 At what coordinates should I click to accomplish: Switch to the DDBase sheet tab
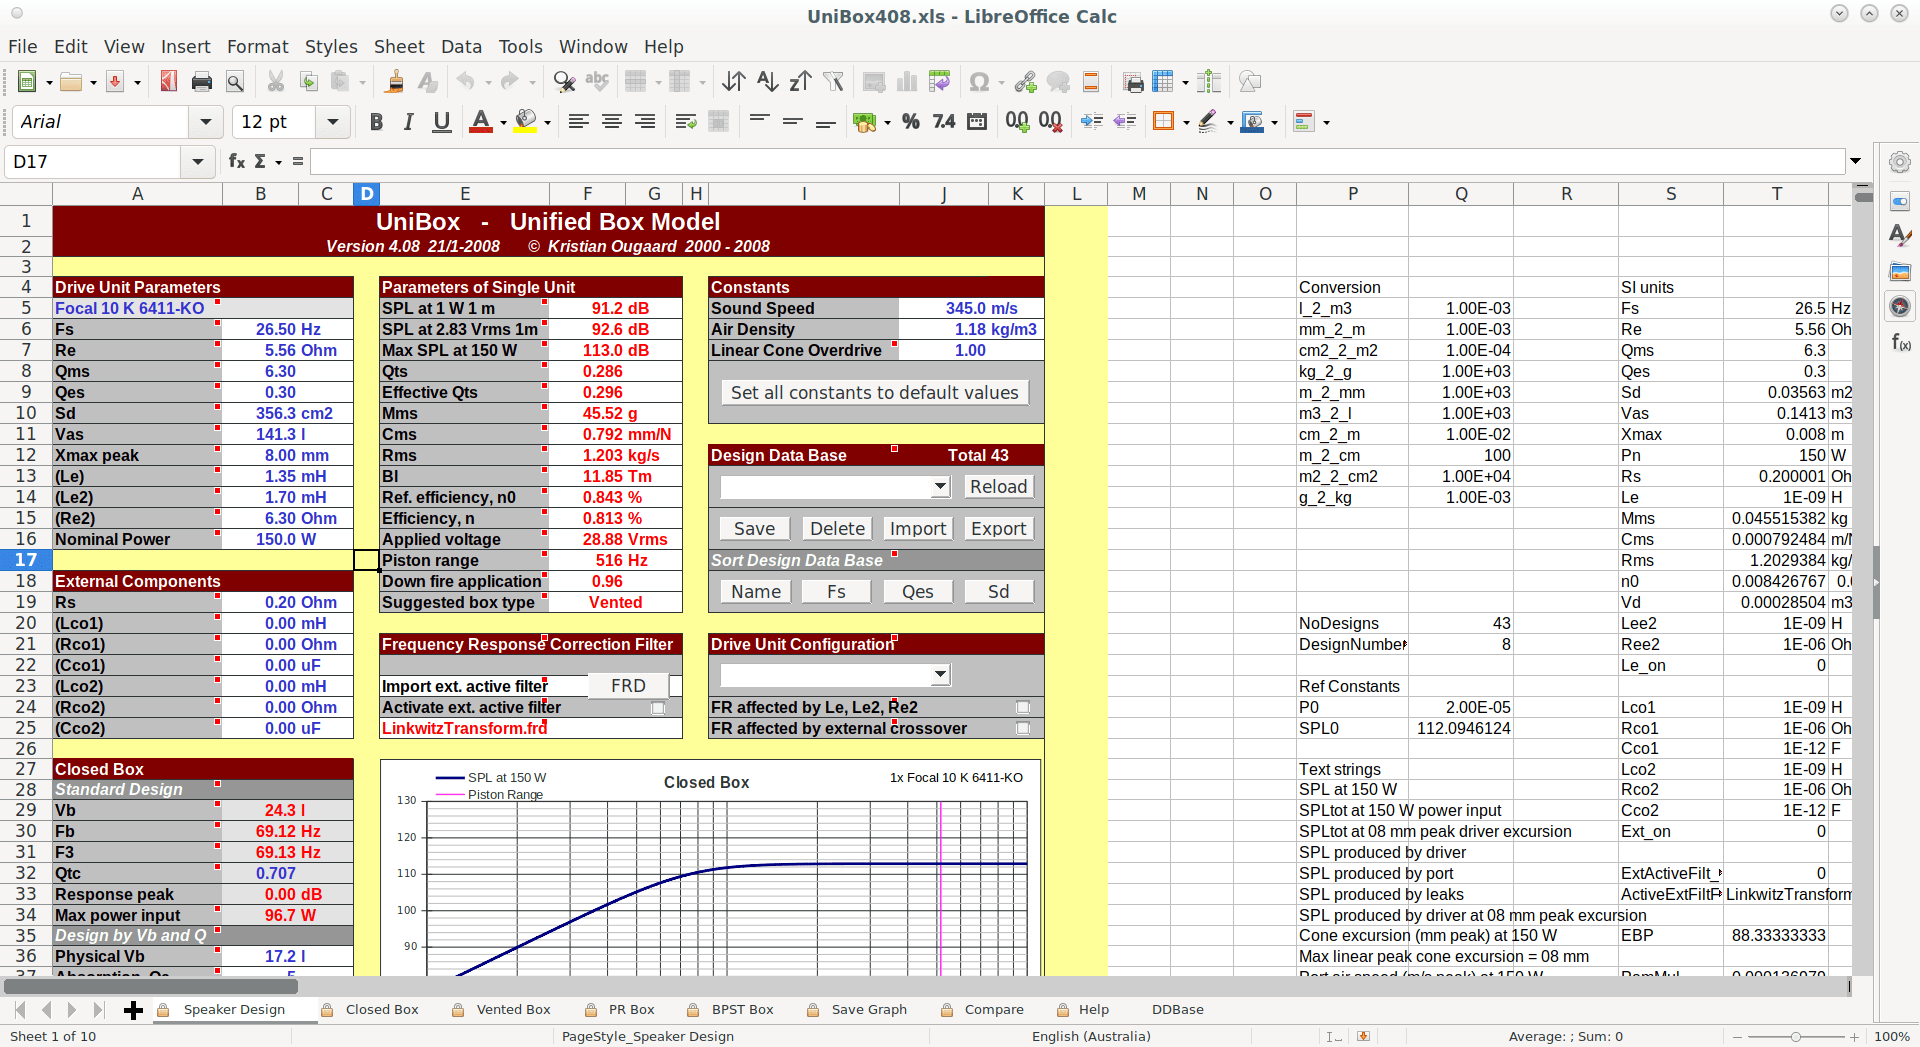[x=1177, y=1010]
